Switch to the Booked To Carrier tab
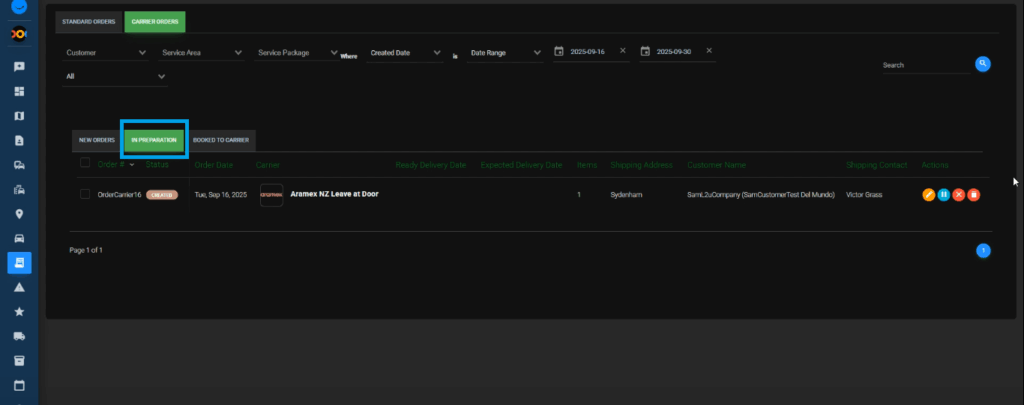The image size is (1024, 405). coord(221,140)
